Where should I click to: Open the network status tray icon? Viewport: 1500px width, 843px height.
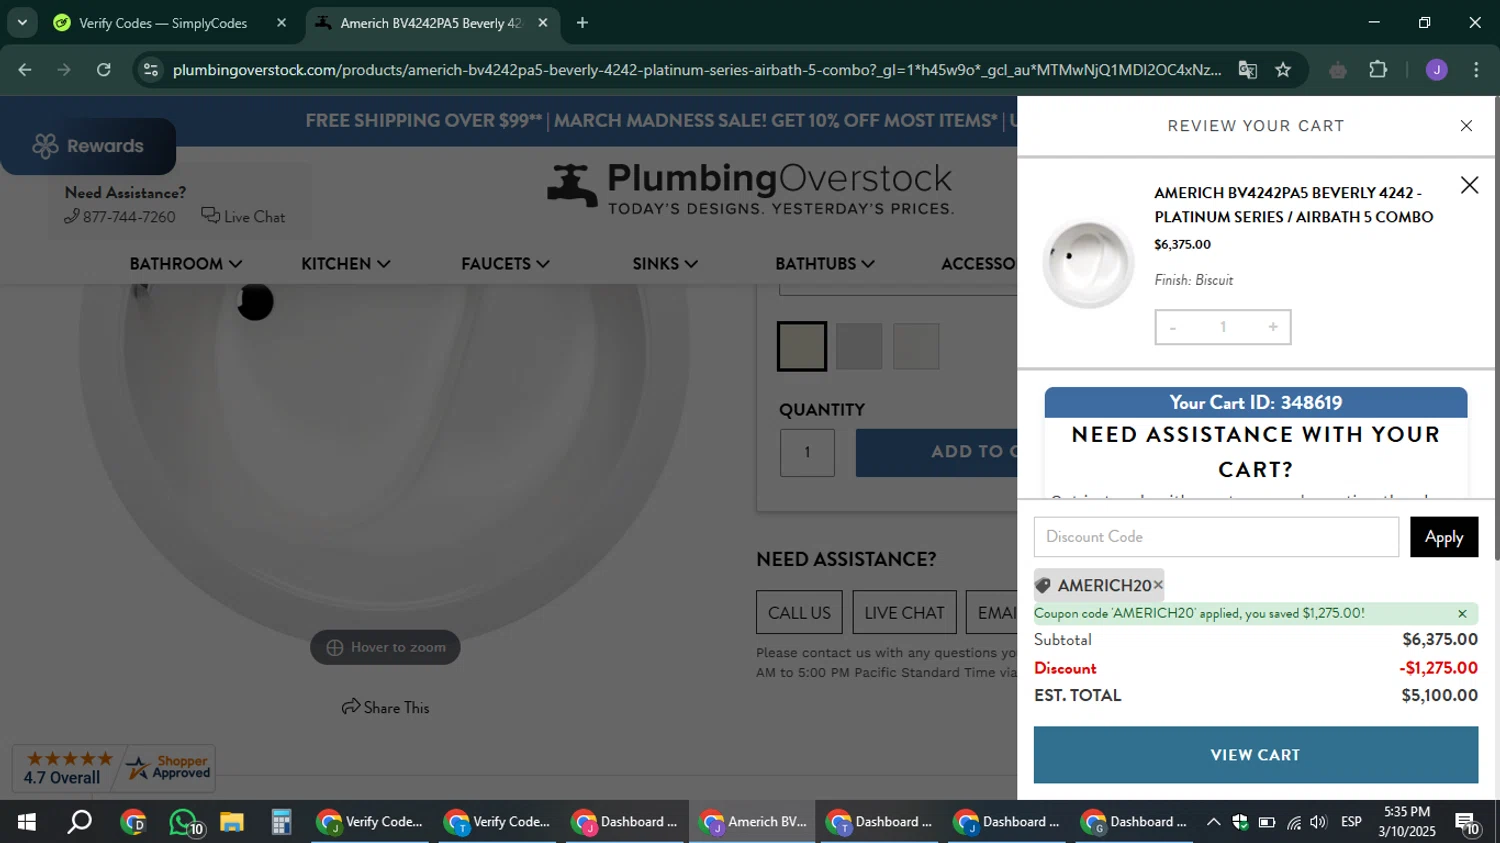[x=1293, y=822]
